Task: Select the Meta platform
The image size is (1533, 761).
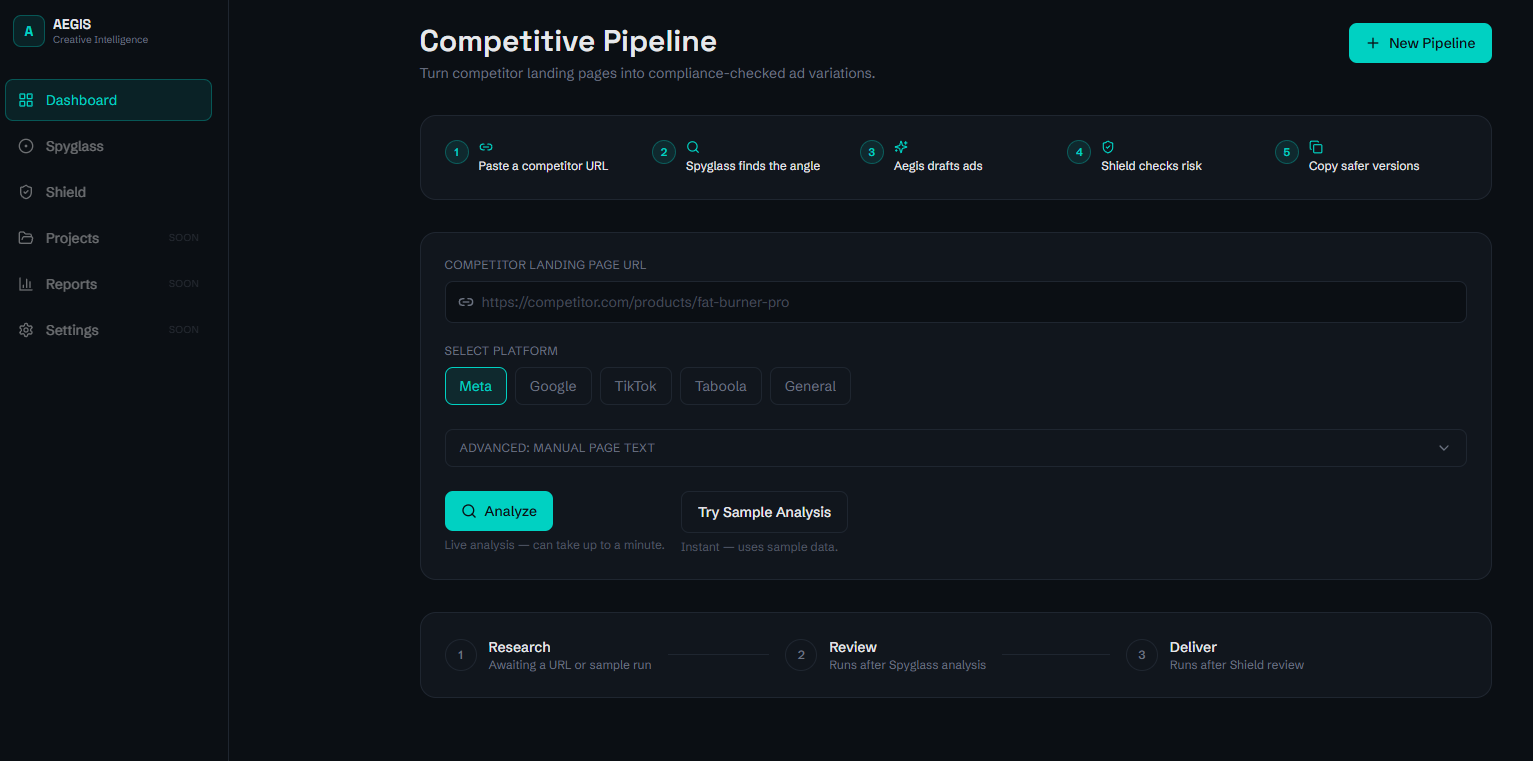Action: point(476,386)
